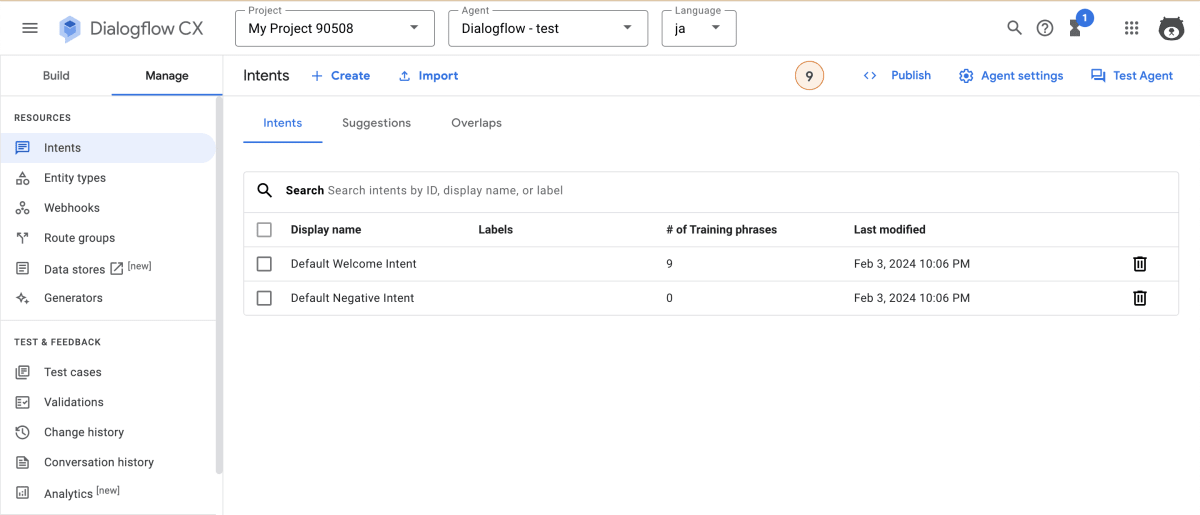Click the external link icon beside Data stores

coord(116,269)
